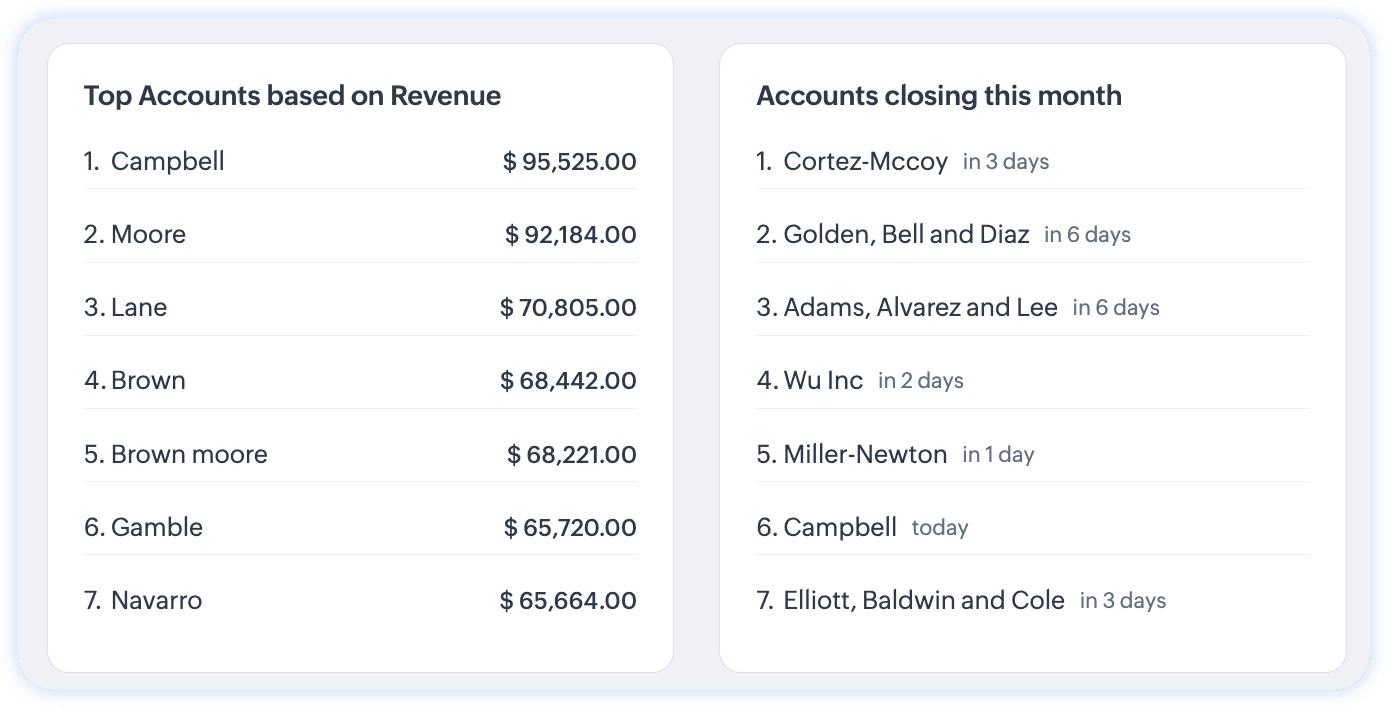The width and height of the screenshot is (1388, 708).
Task: Click the Accounts closing this month heading
Action: pyautogui.click(x=939, y=96)
